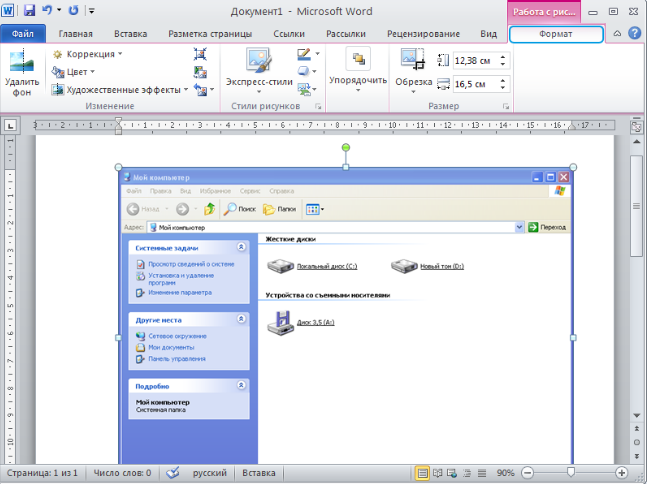
Task: Switch to the Вид tab
Action: point(489,34)
